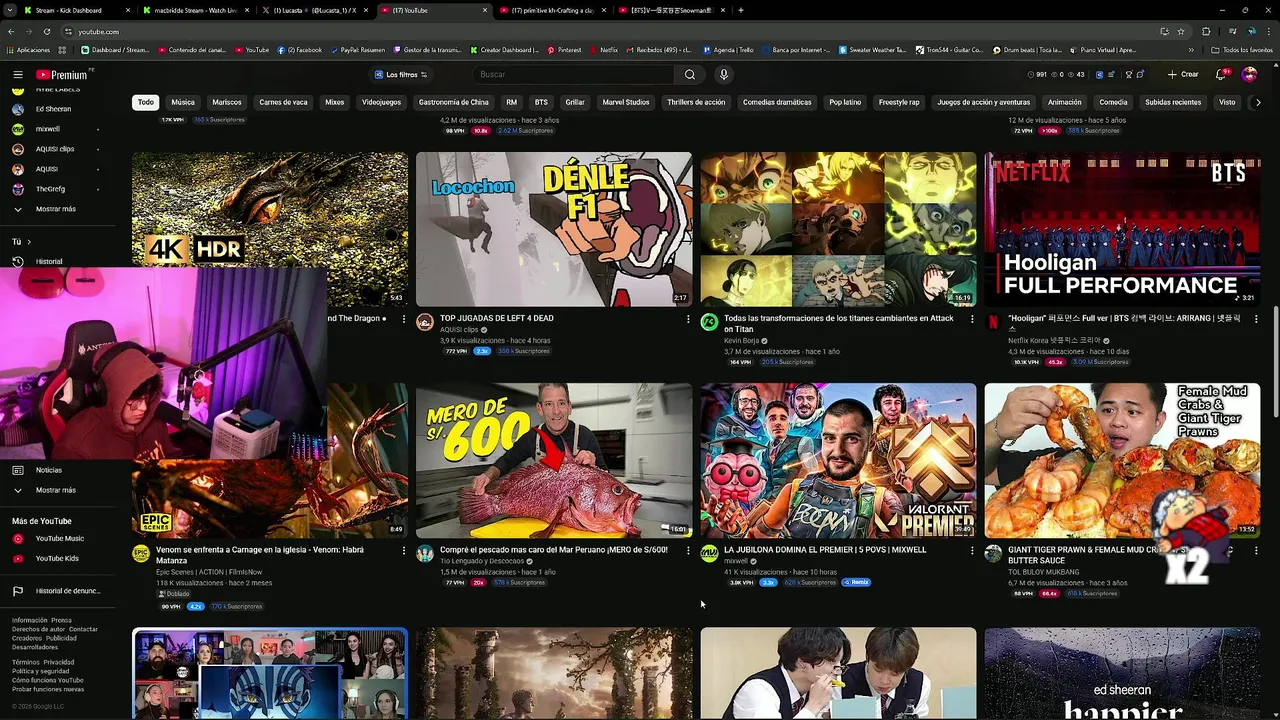Open the browser extensions puzzle icon
Viewport: 1280px width, 720px height.
point(1206,31)
